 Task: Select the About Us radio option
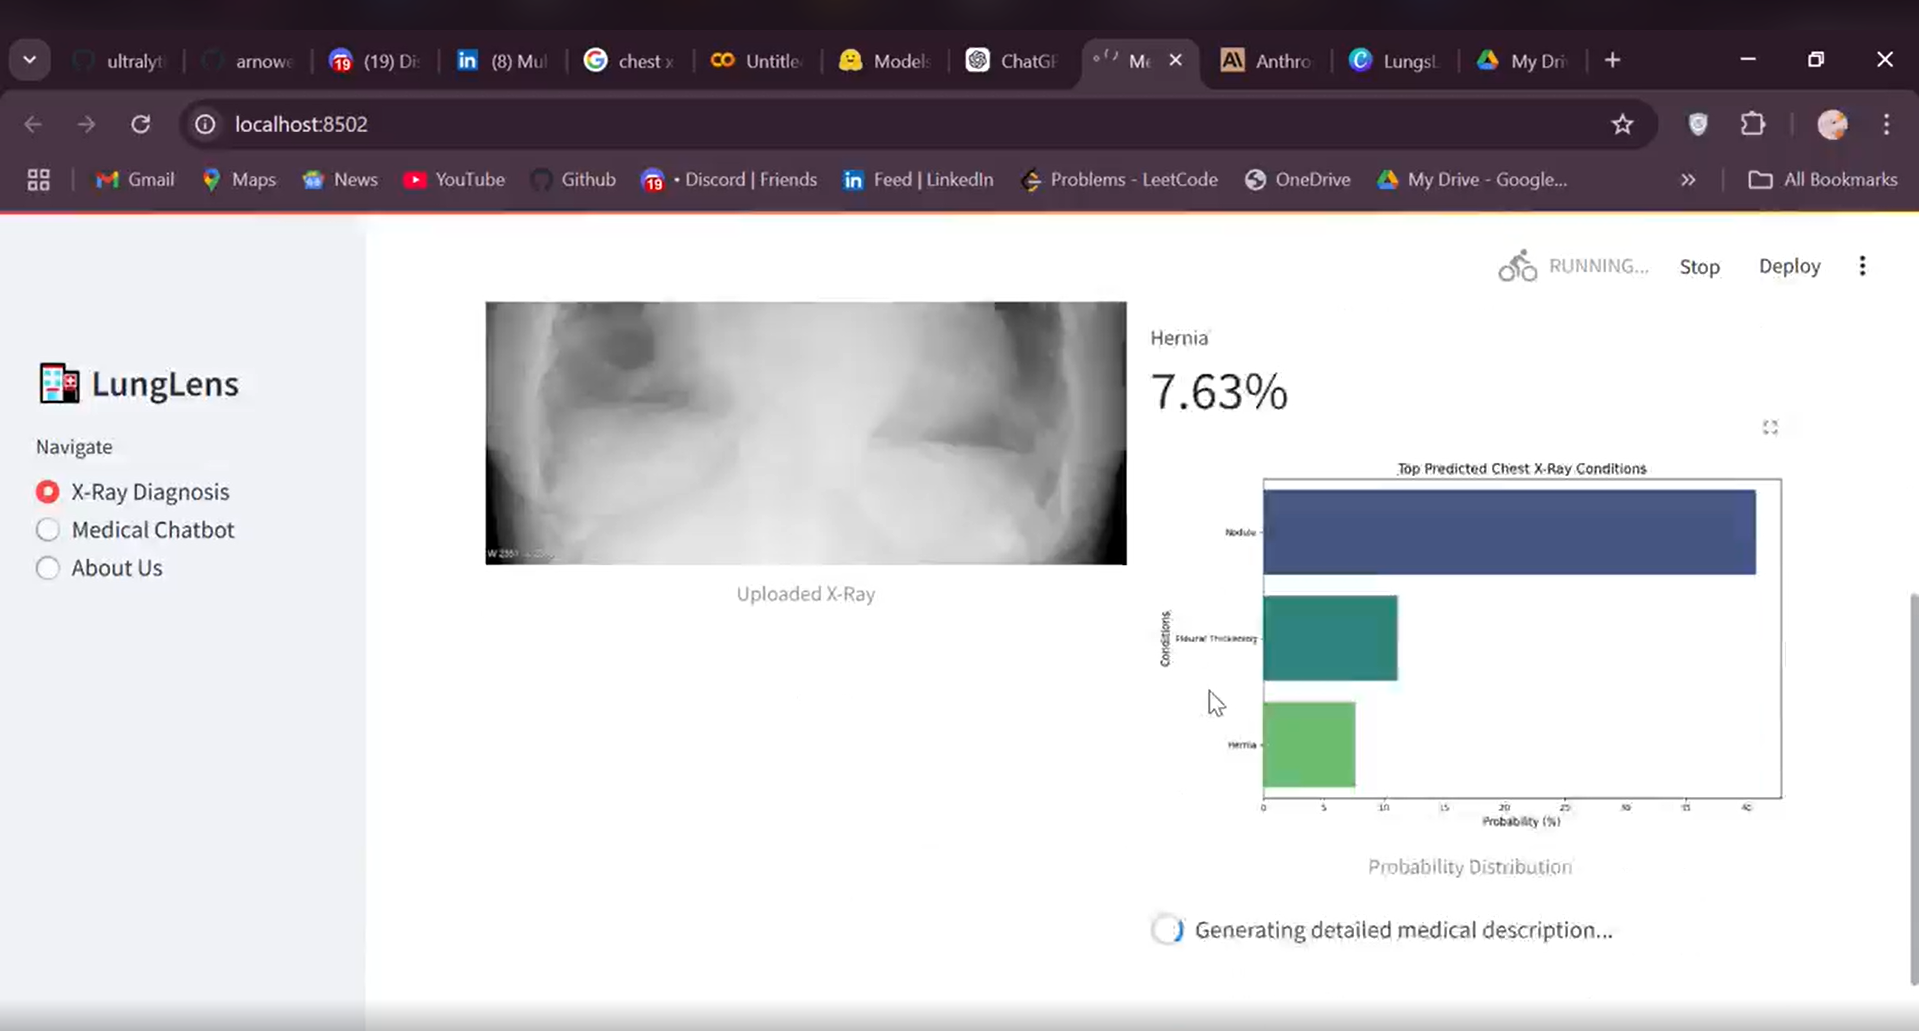47,568
